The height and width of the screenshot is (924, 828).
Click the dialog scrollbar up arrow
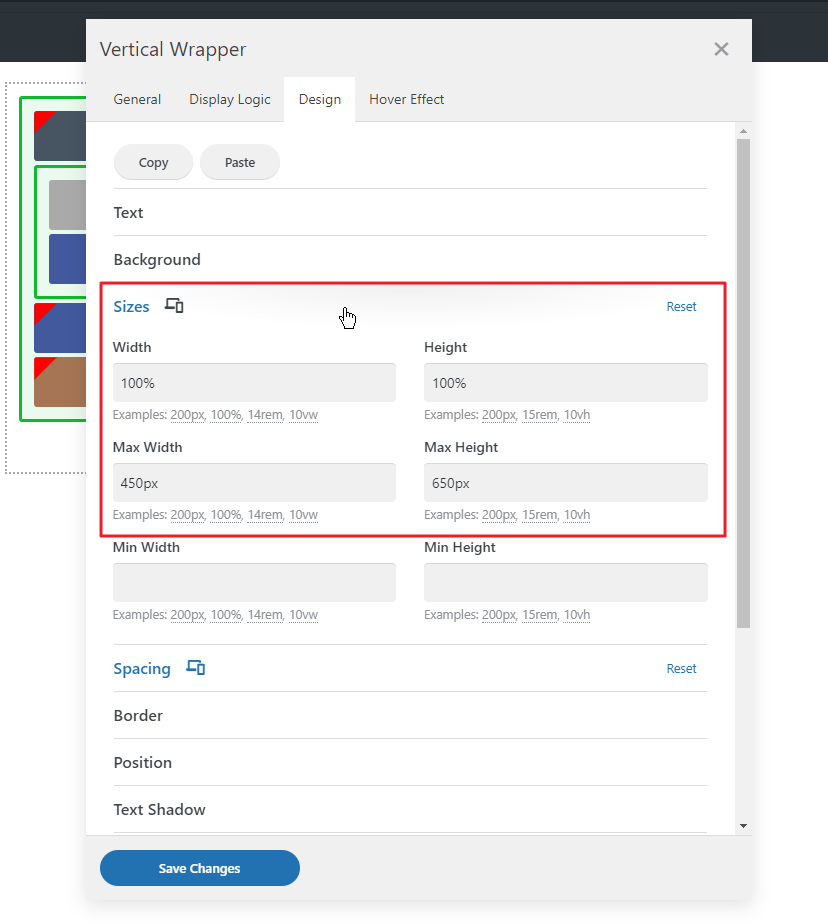[743, 131]
